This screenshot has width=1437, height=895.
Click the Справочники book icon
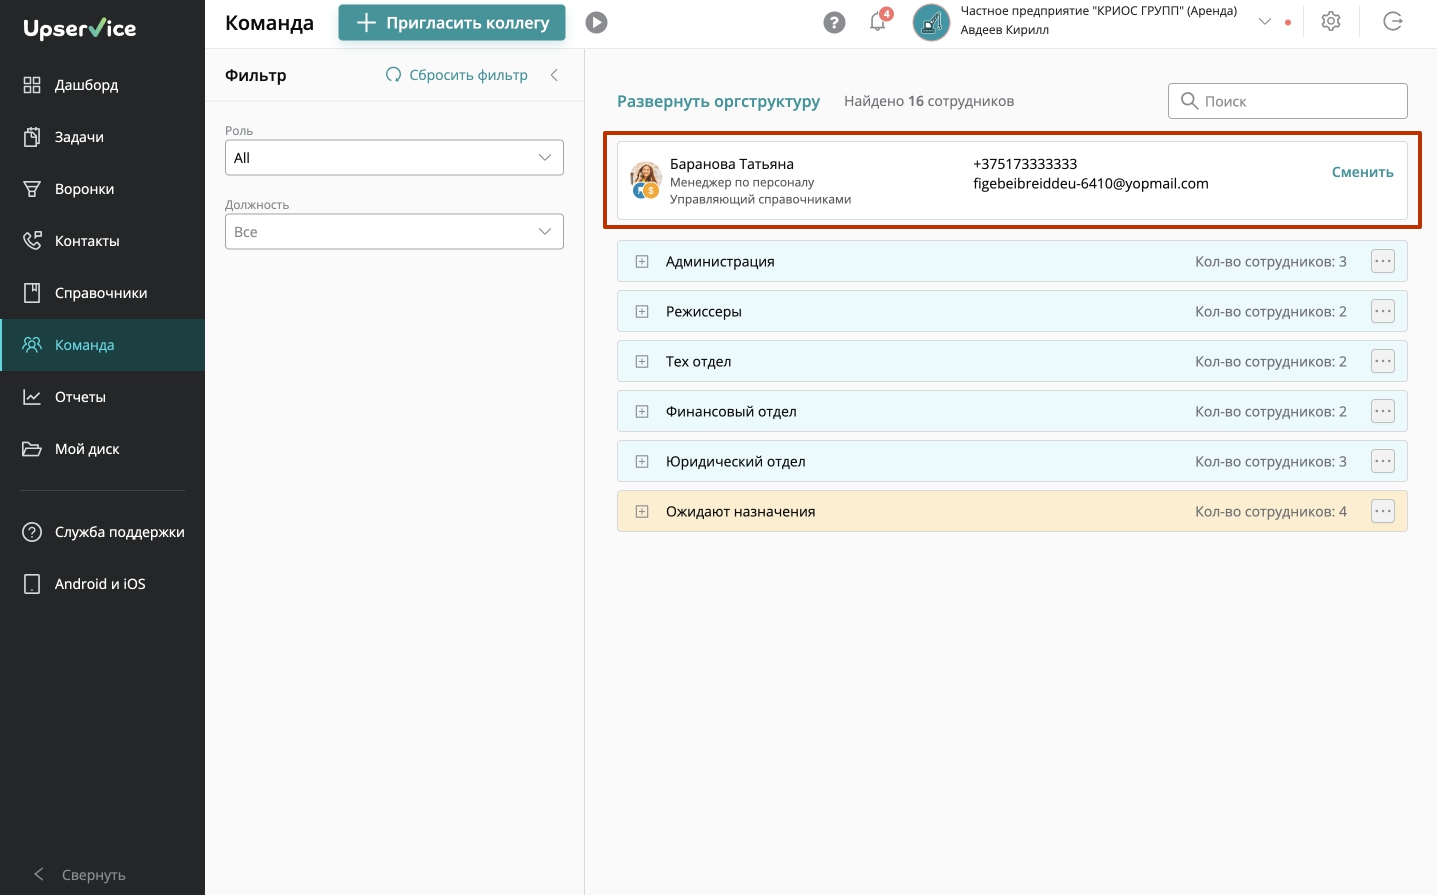32,293
